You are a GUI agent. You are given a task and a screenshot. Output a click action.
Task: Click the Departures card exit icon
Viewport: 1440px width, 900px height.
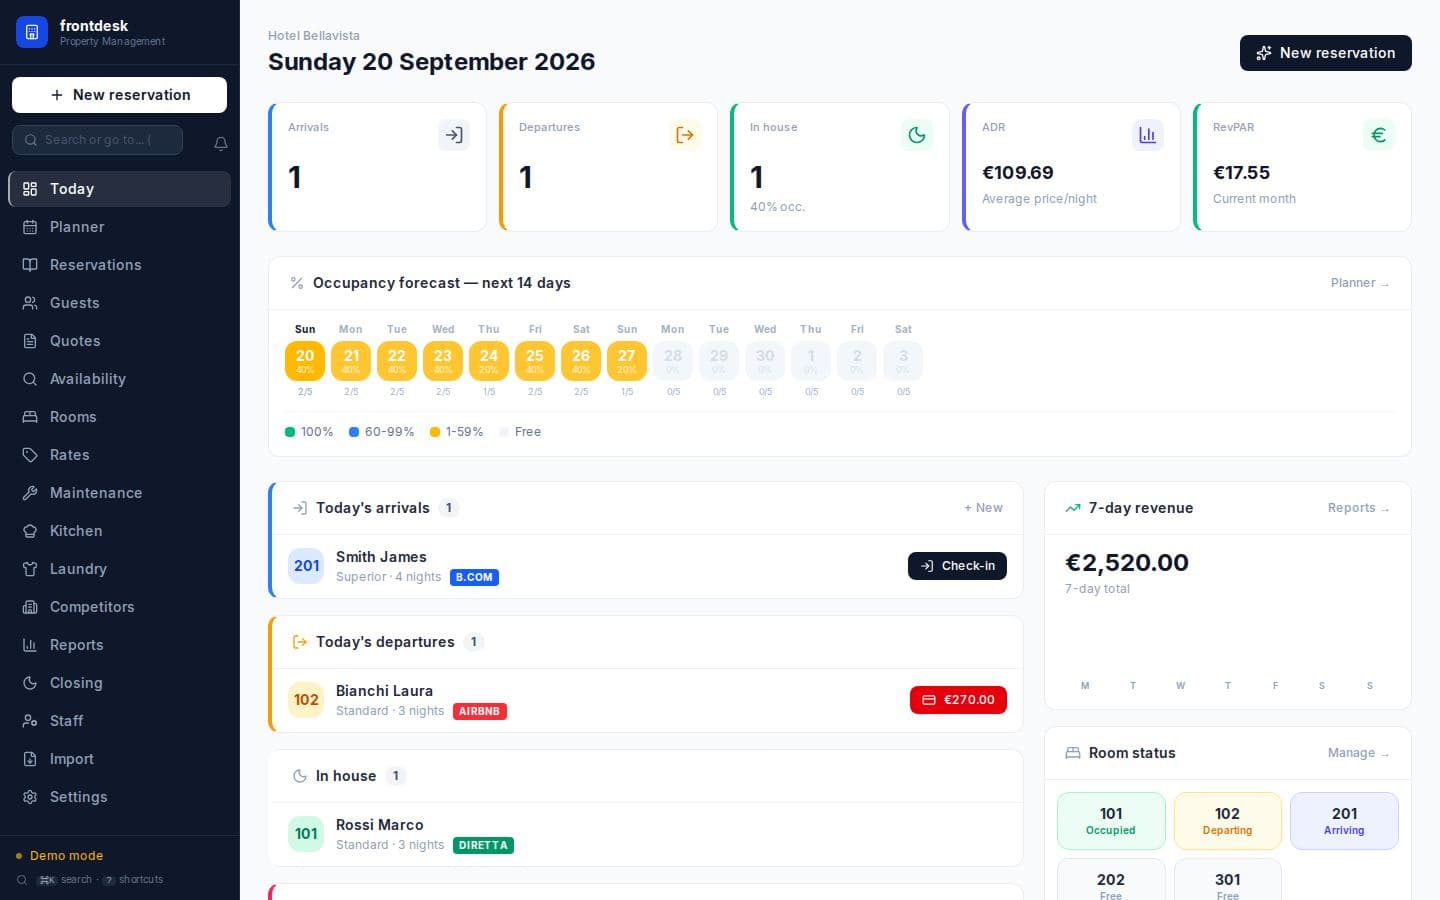(685, 135)
